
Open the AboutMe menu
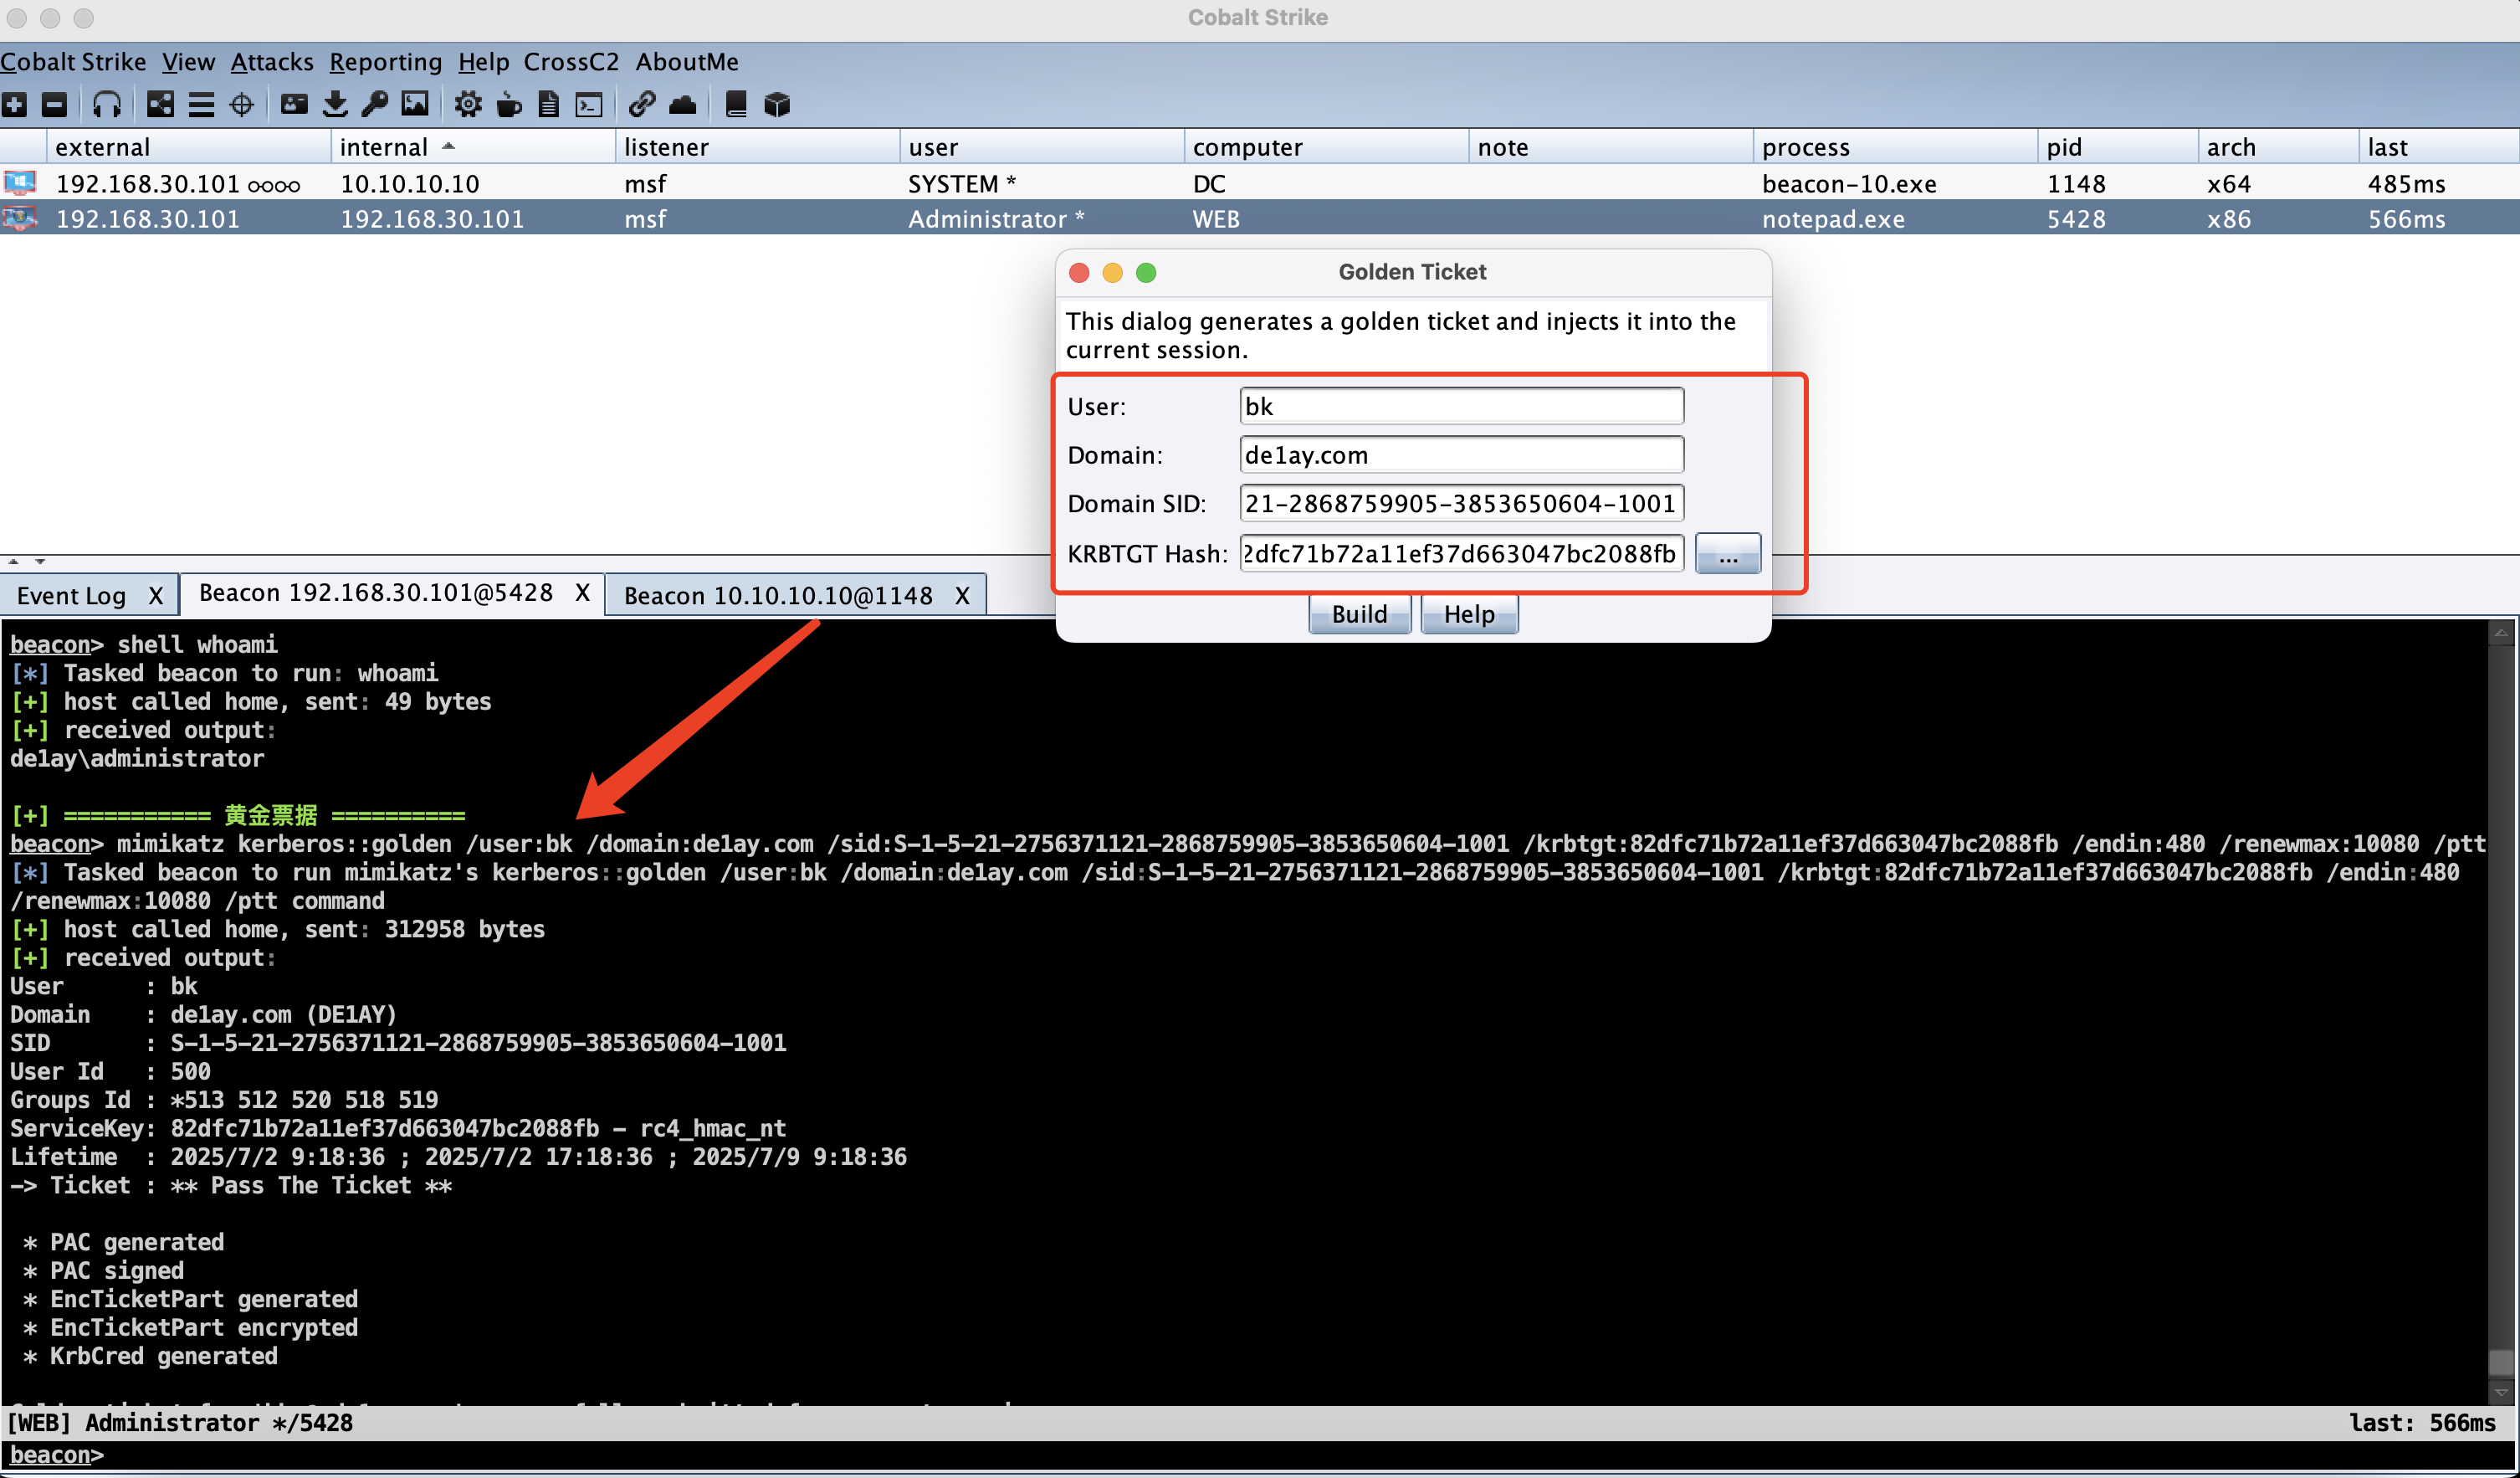pos(687,62)
